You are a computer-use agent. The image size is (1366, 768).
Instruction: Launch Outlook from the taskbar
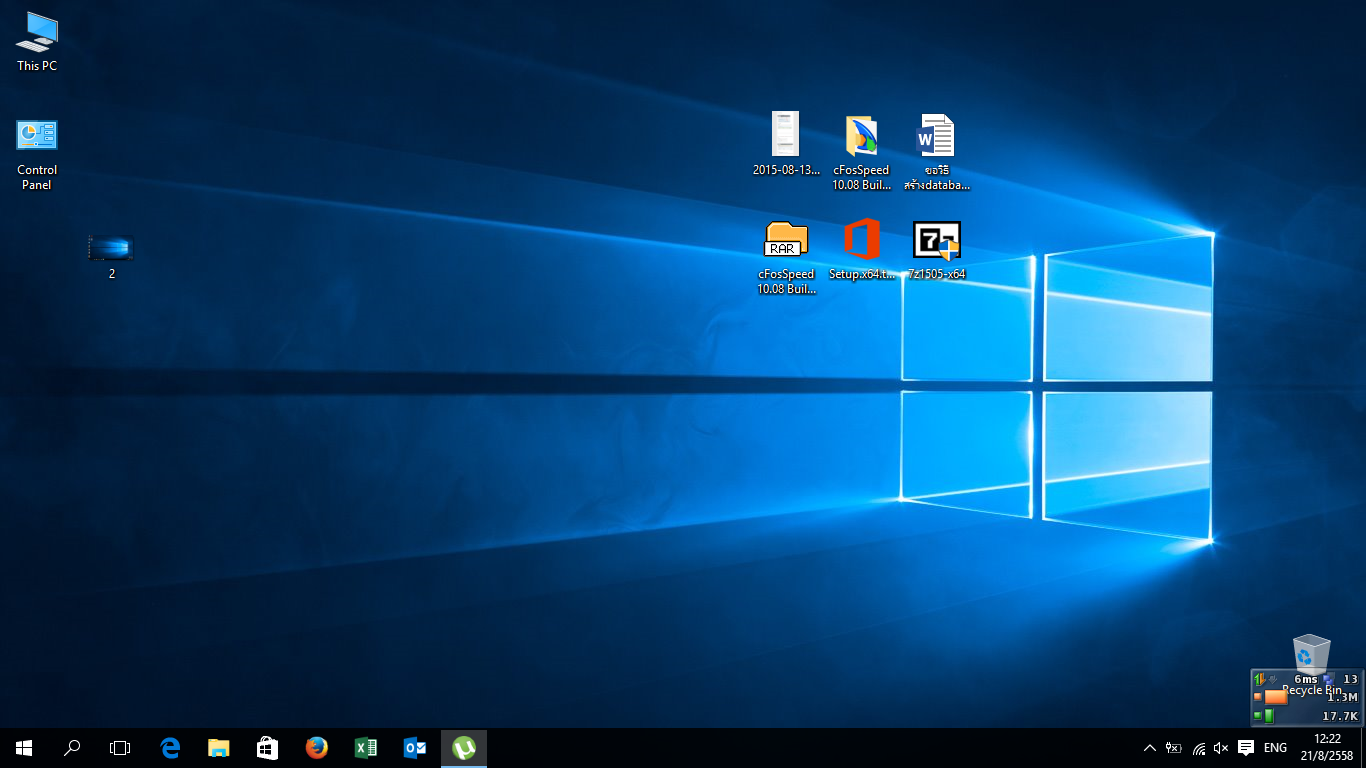coord(415,748)
